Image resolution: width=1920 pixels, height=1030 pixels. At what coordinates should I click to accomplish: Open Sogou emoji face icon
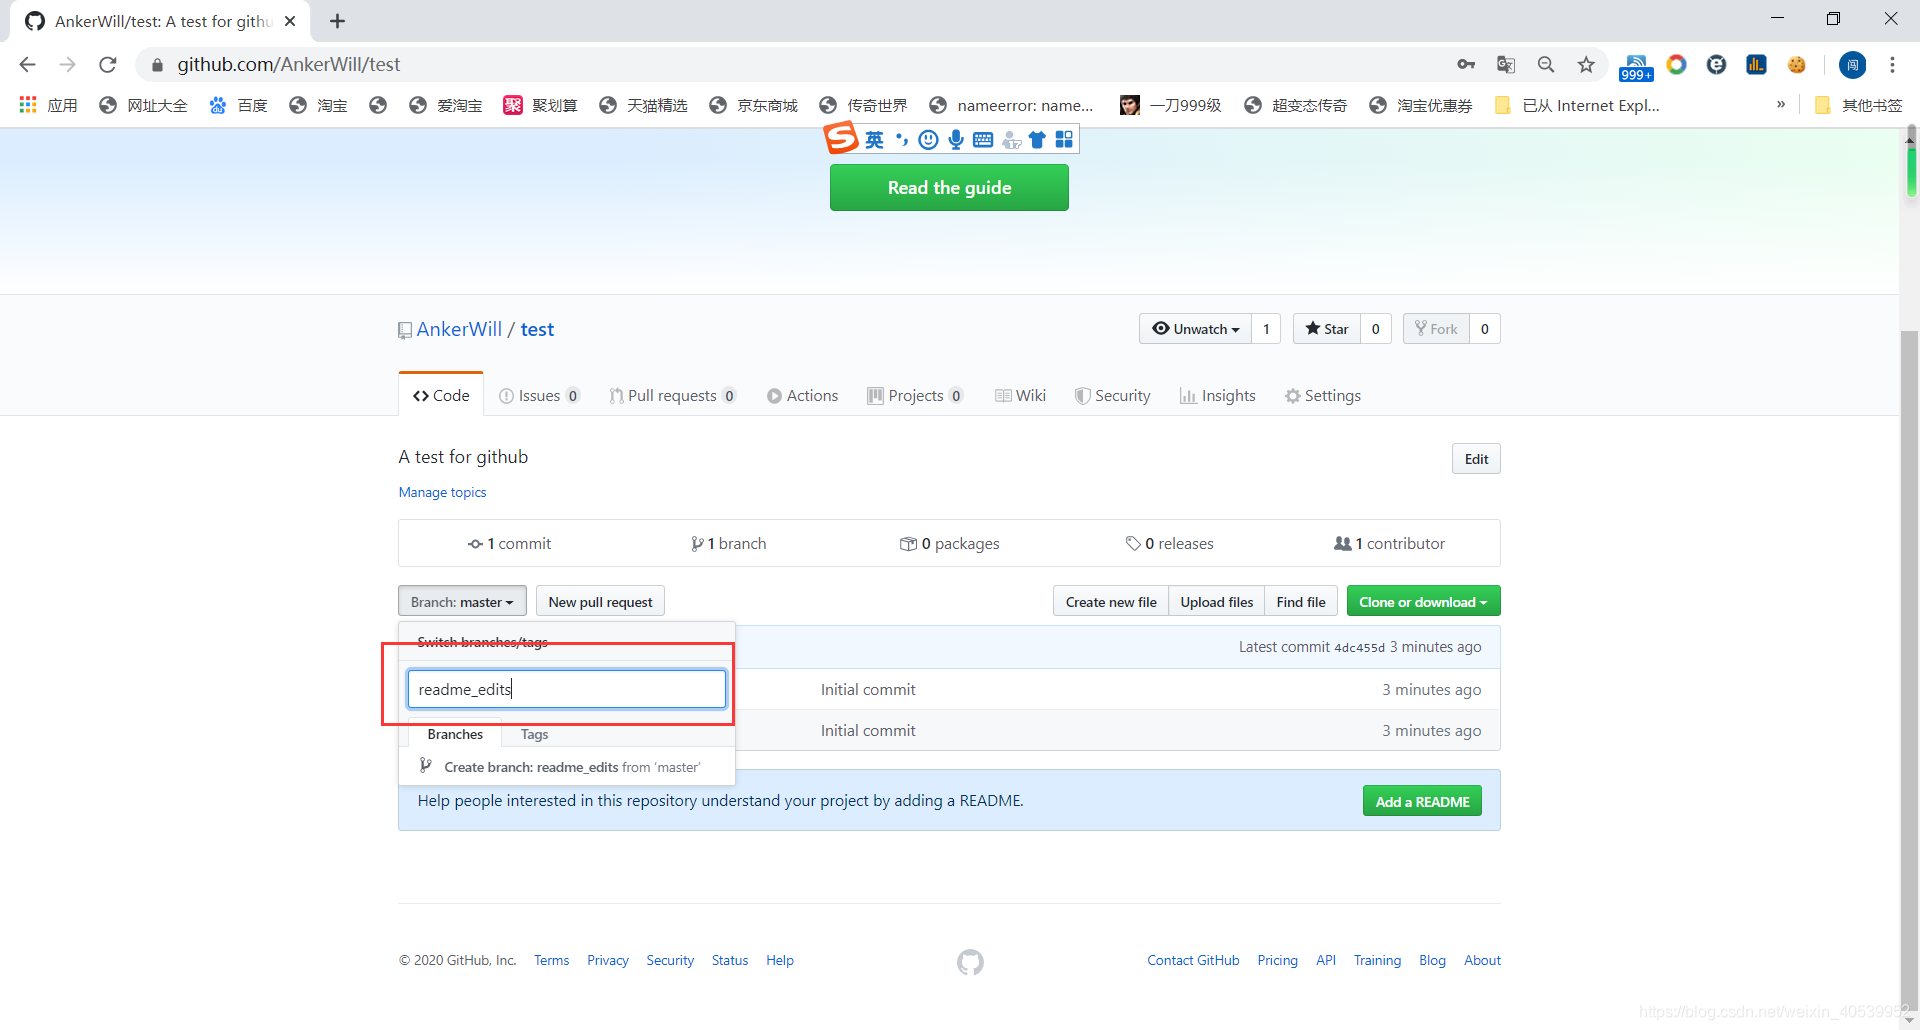coord(929,140)
